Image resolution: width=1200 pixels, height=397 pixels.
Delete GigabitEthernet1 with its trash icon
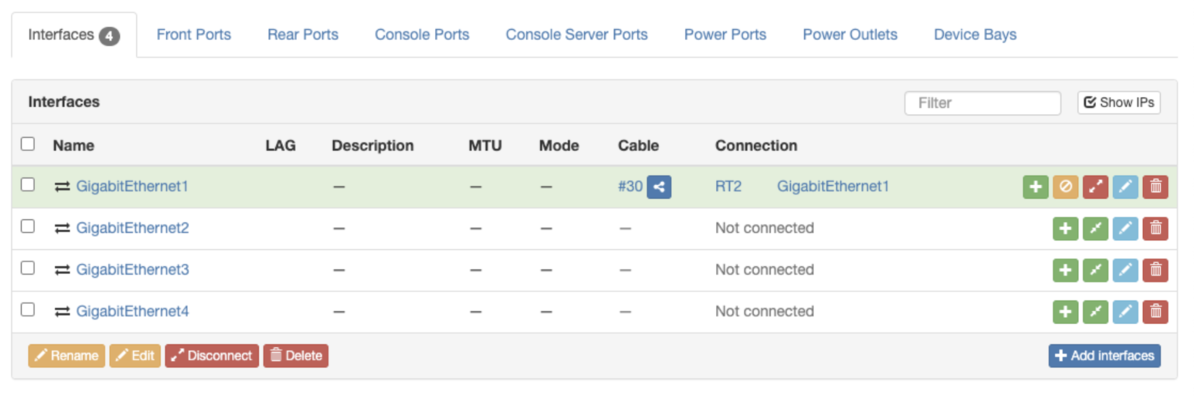point(1156,186)
